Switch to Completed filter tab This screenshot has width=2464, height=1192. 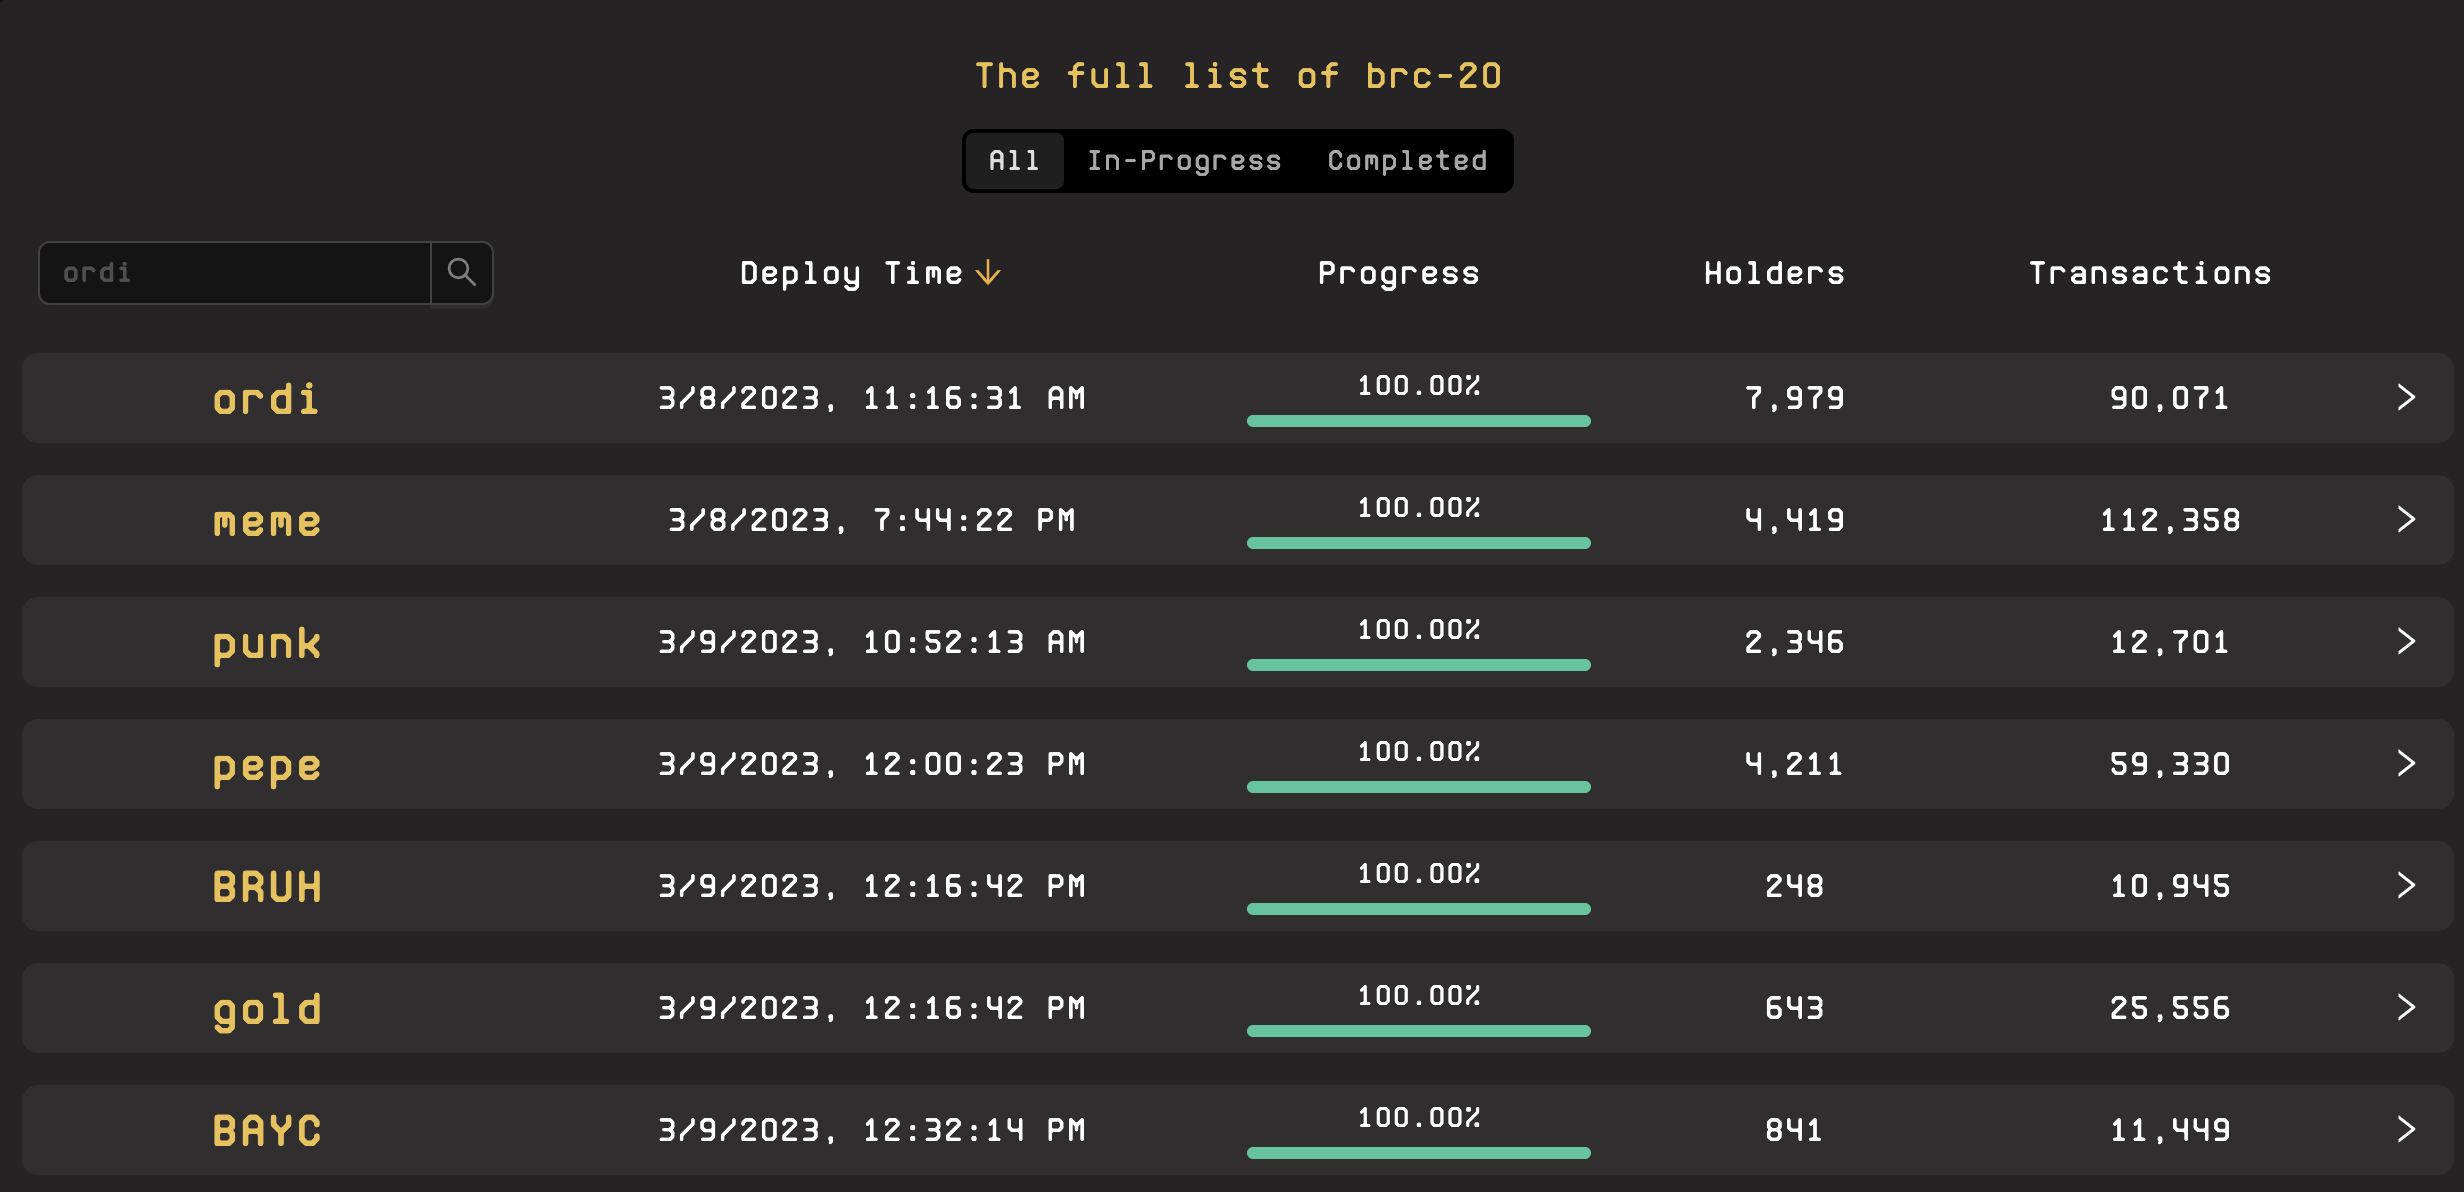click(x=1407, y=161)
